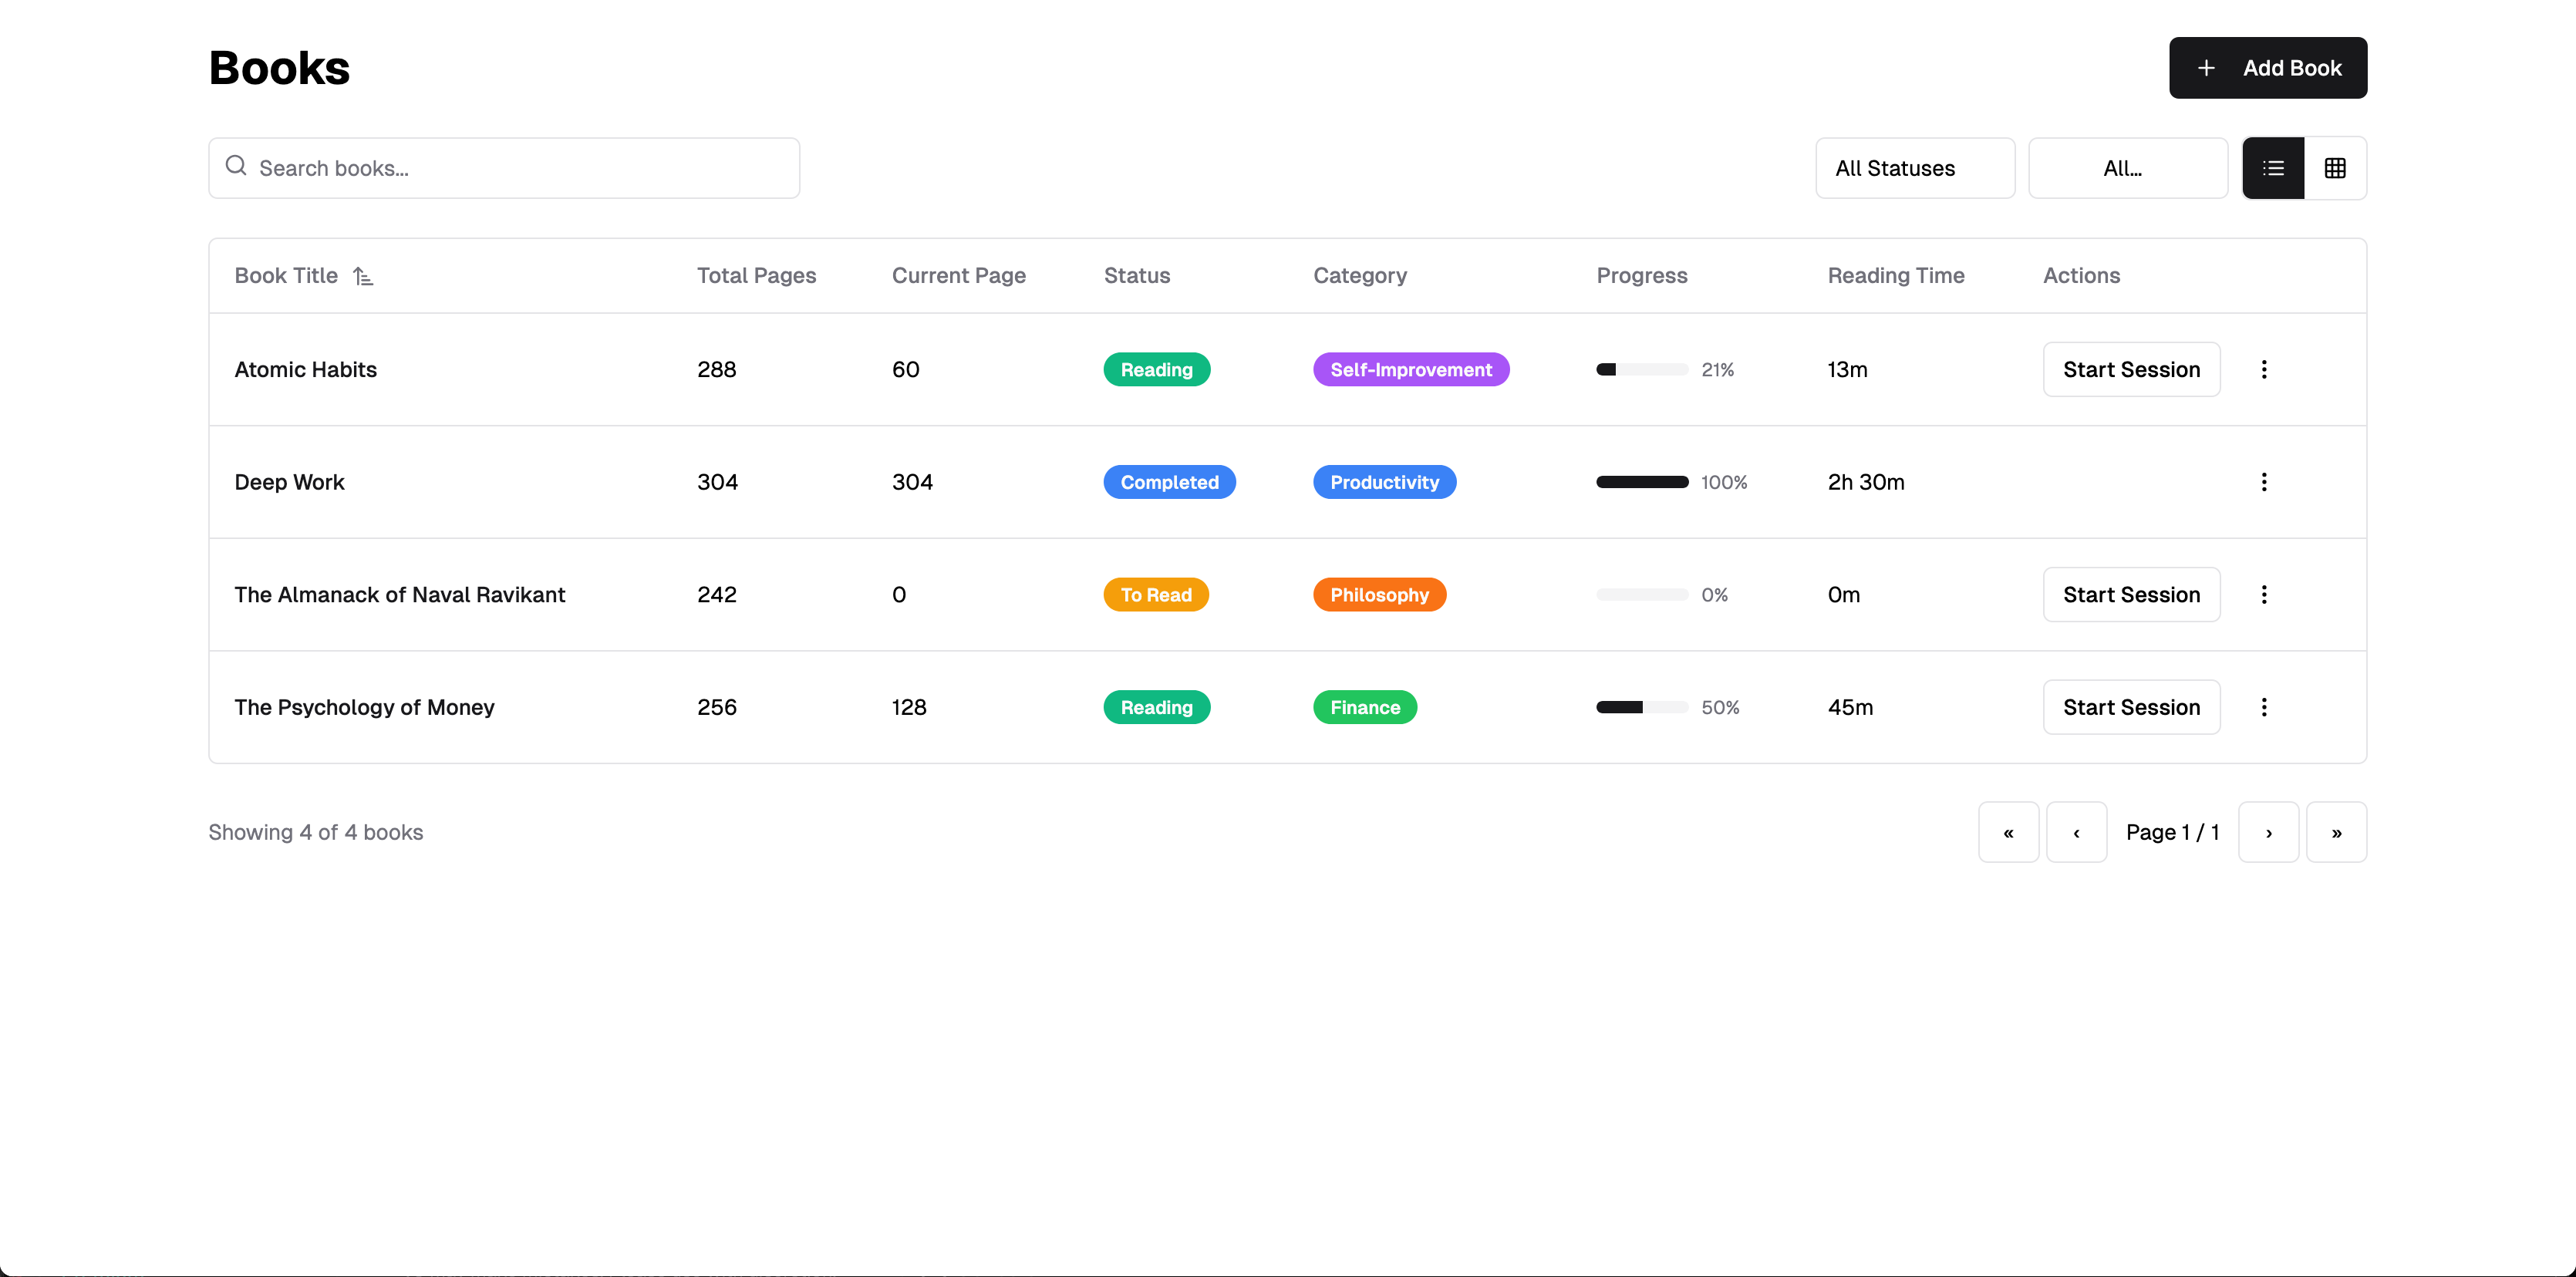Image resolution: width=2576 pixels, height=1277 pixels.
Task: Click the Showing 4 of 4 books text
Action: [x=316, y=832]
